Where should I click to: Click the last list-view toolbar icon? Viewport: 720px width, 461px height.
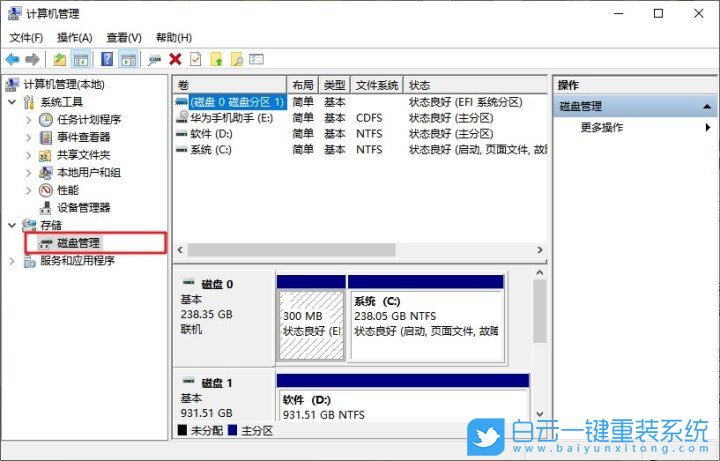256,59
